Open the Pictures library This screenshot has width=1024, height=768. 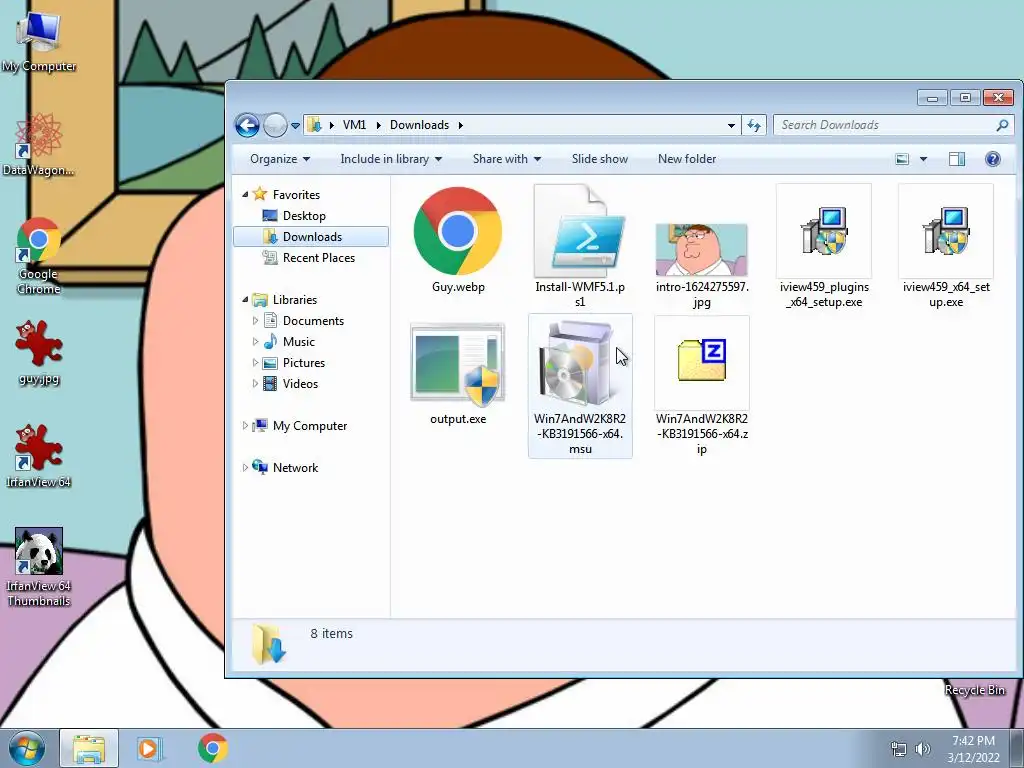click(304, 362)
